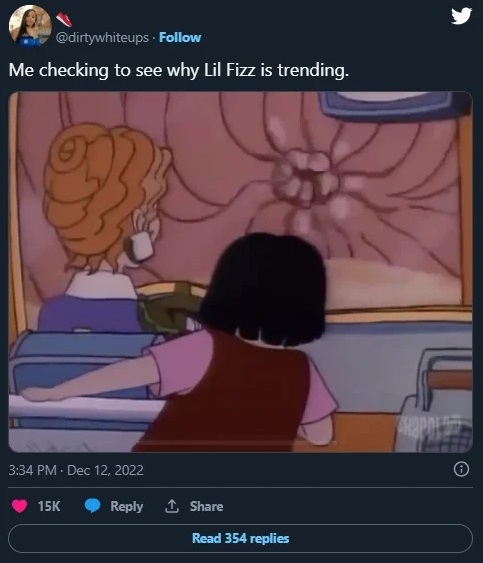Follow the @dirtywhiteups account
Image resolution: width=483 pixels, height=563 pixels.
tap(180, 37)
